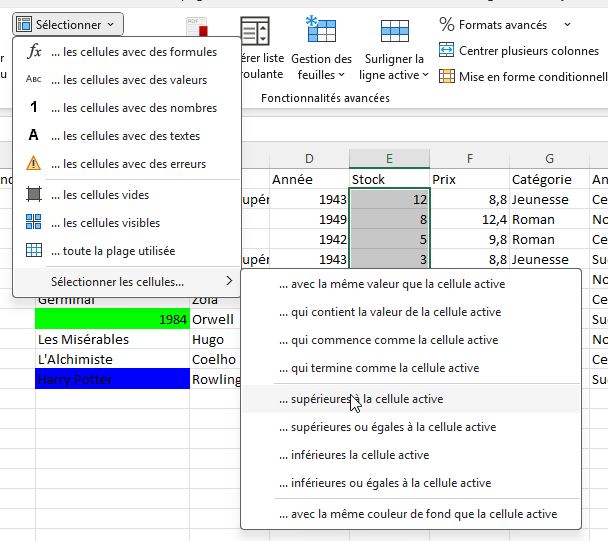608x541 pixels.
Task: Choose qui commence comme la cellule active
Action: pos(411,340)
